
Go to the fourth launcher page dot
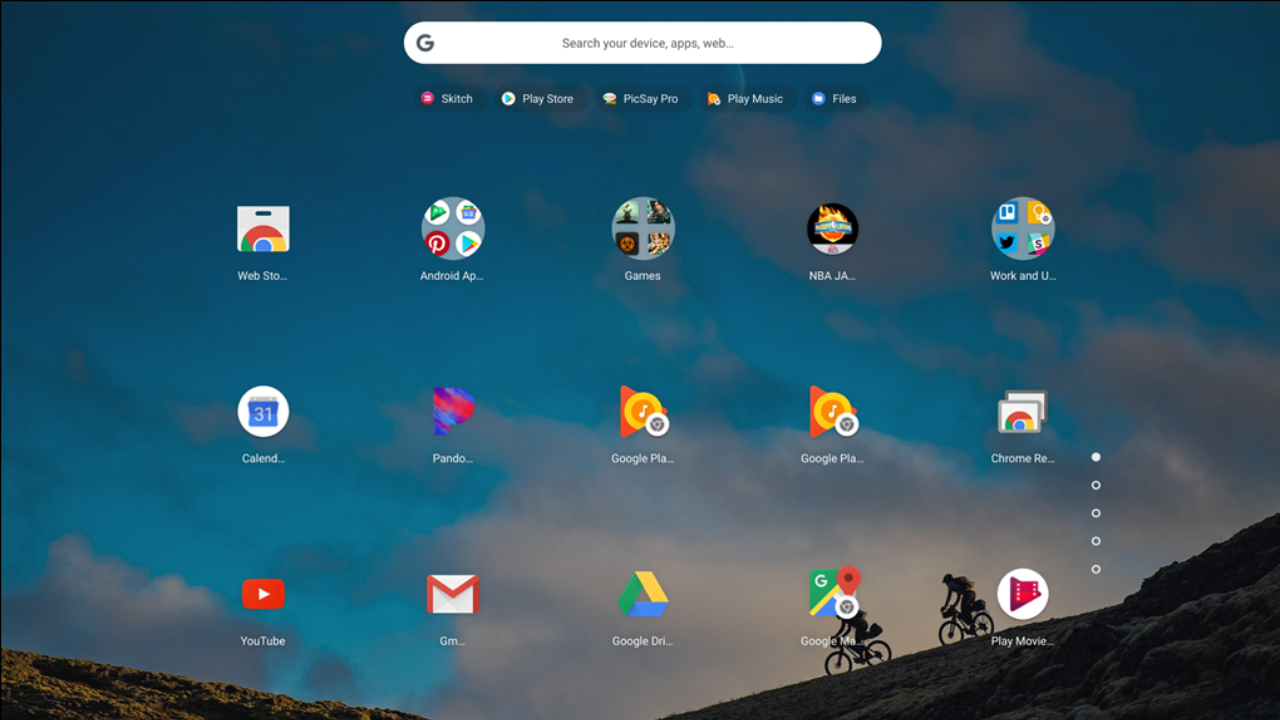point(1096,541)
